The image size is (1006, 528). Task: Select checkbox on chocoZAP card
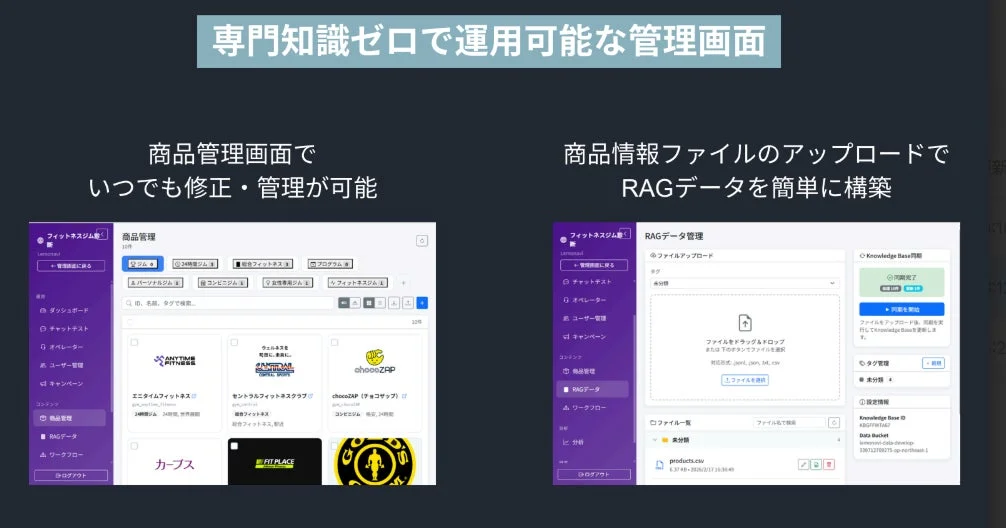[x=334, y=343]
